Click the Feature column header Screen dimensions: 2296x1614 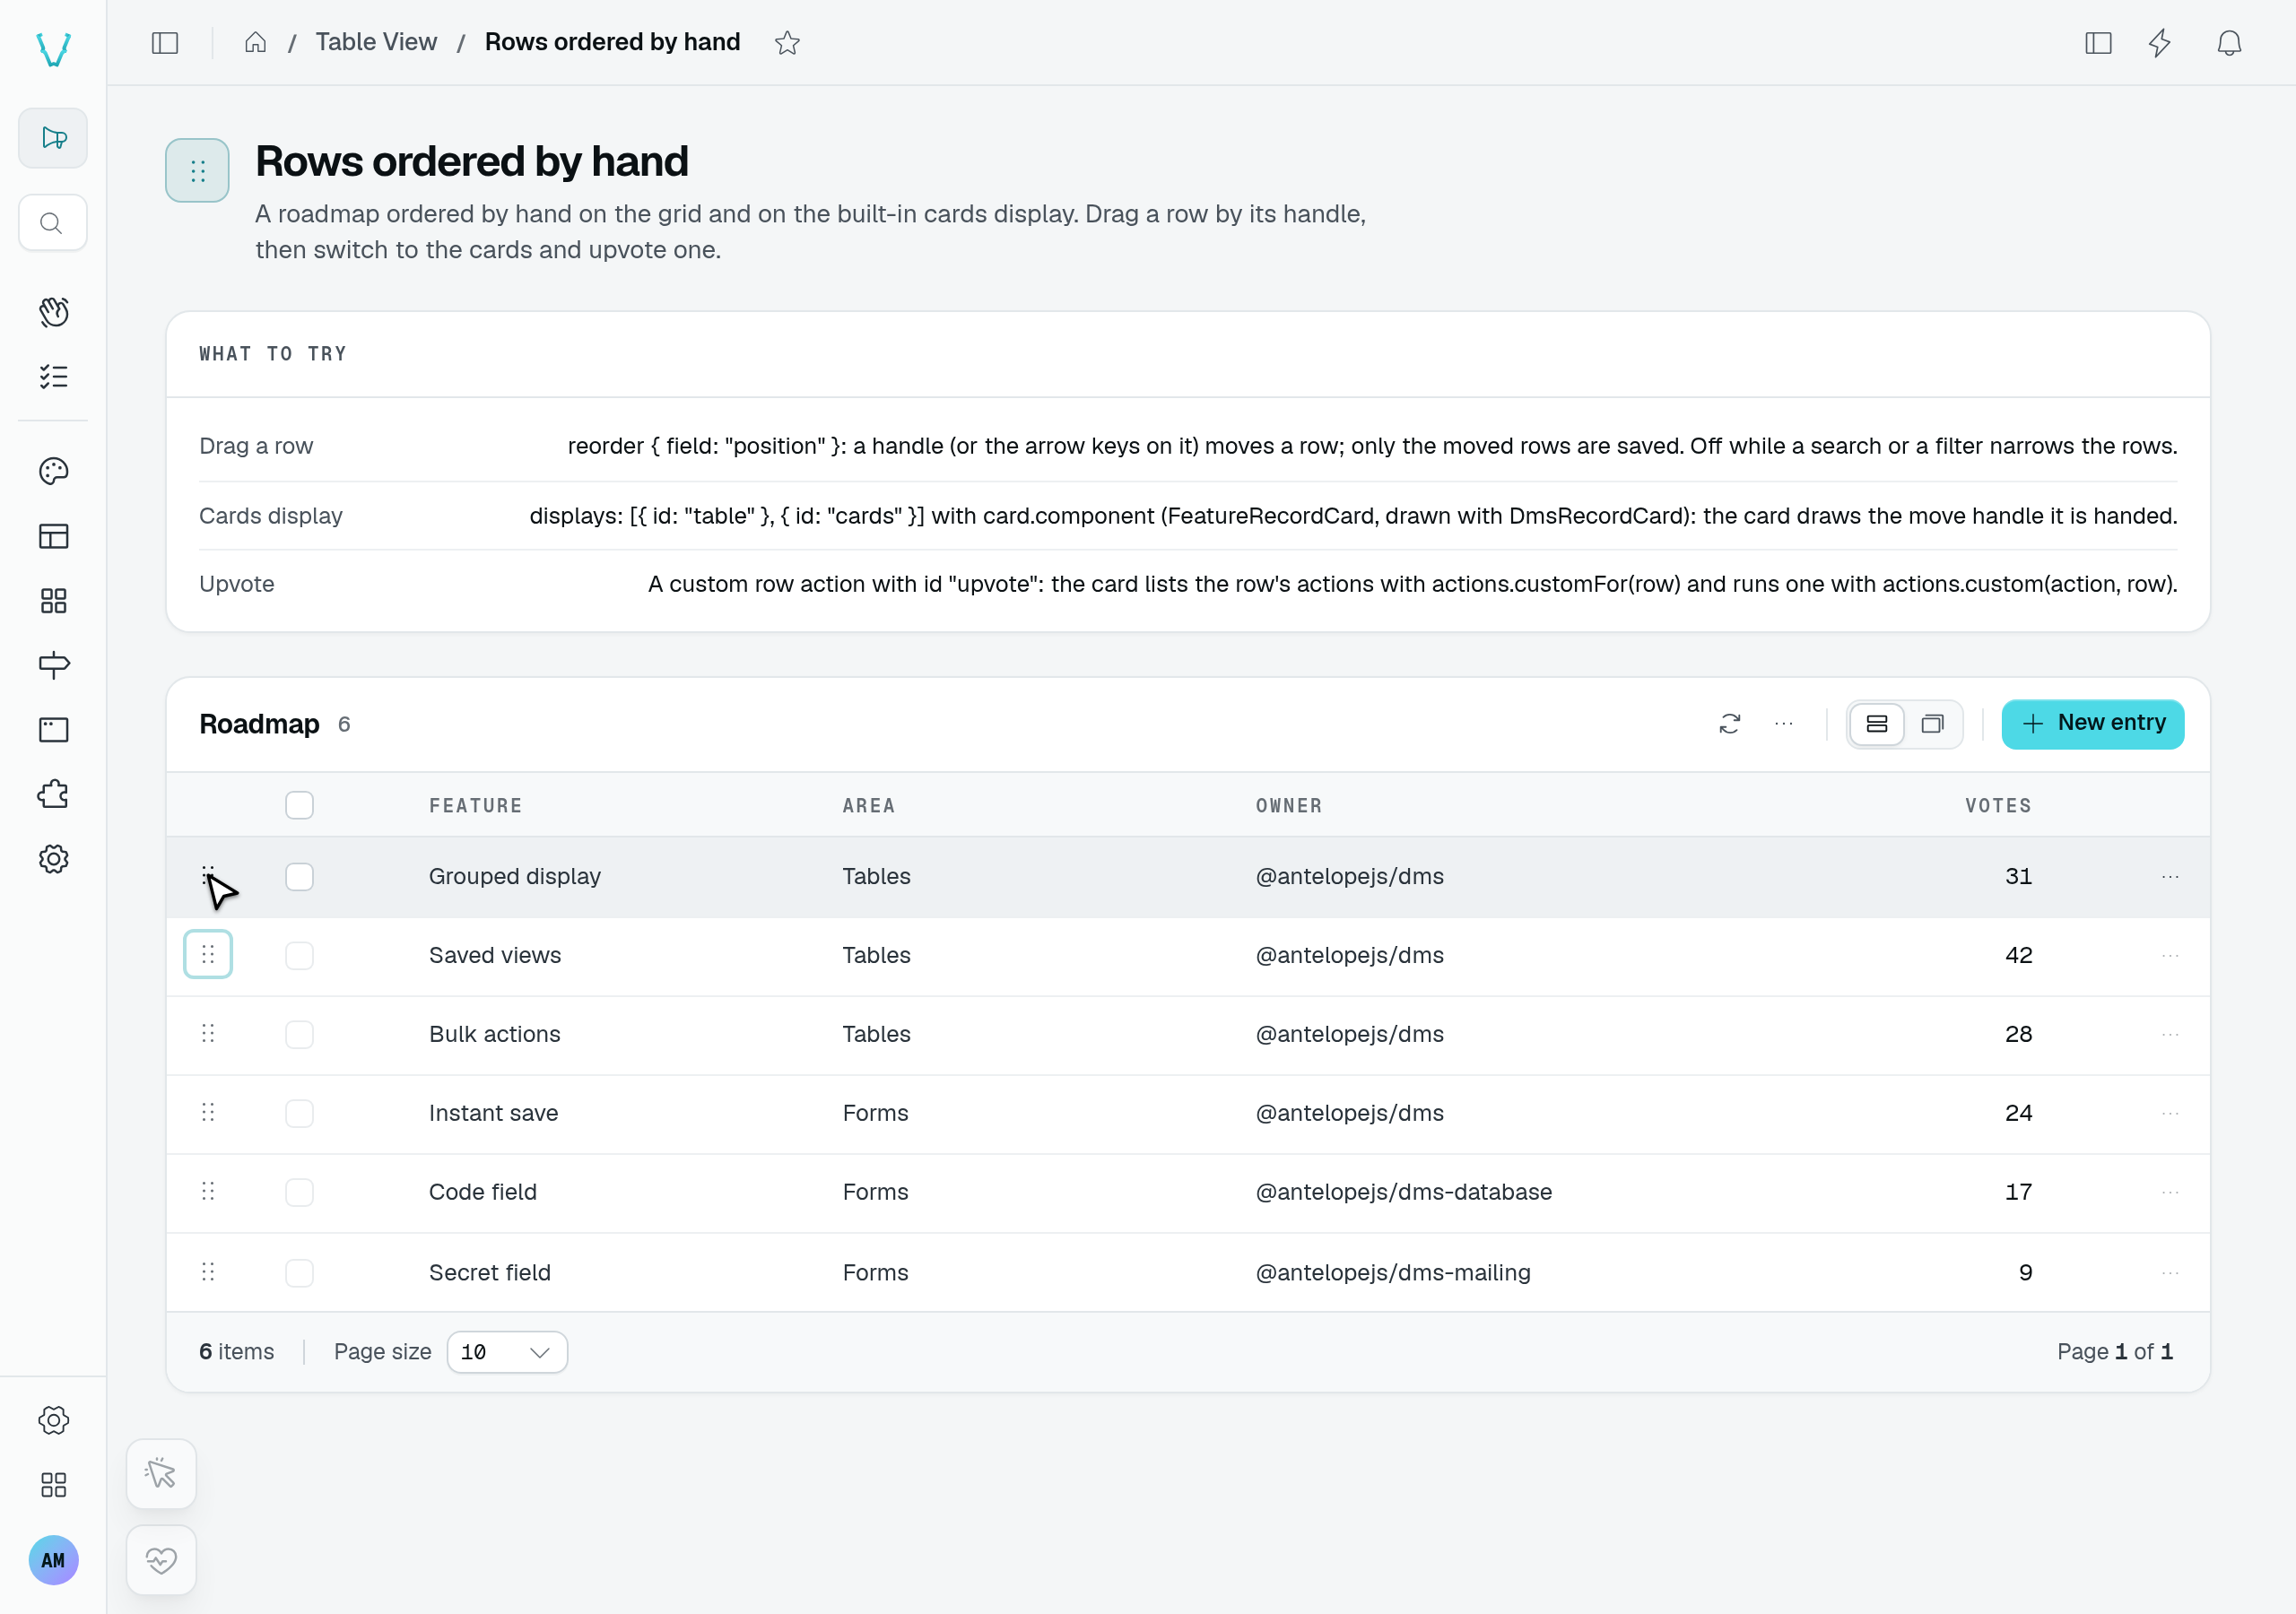coord(475,805)
